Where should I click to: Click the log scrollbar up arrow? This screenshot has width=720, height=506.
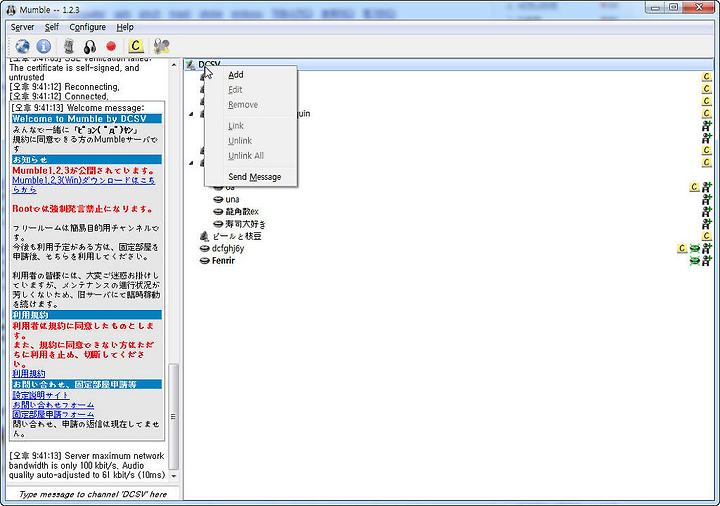(173, 65)
